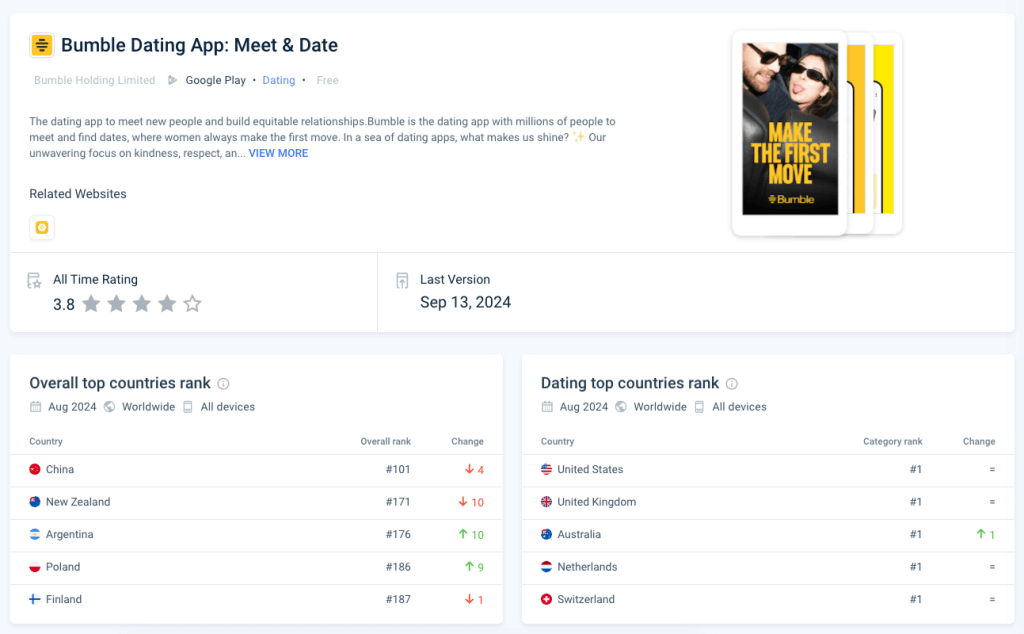Open the Free pricing filter
Image resolution: width=1024 pixels, height=634 pixels.
(x=327, y=80)
